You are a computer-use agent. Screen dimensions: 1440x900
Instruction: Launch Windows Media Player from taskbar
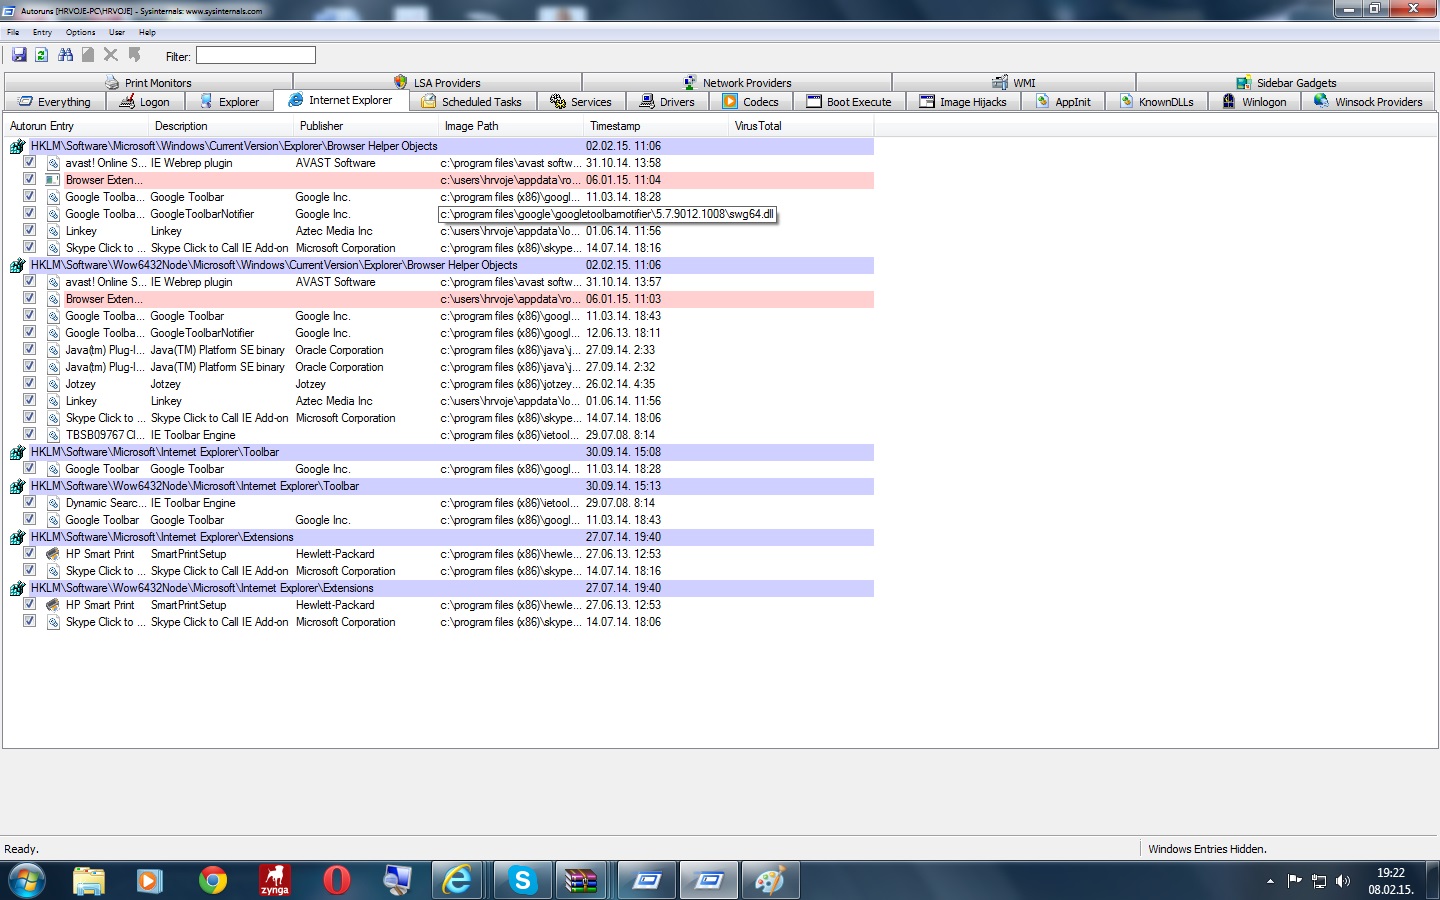150,881
